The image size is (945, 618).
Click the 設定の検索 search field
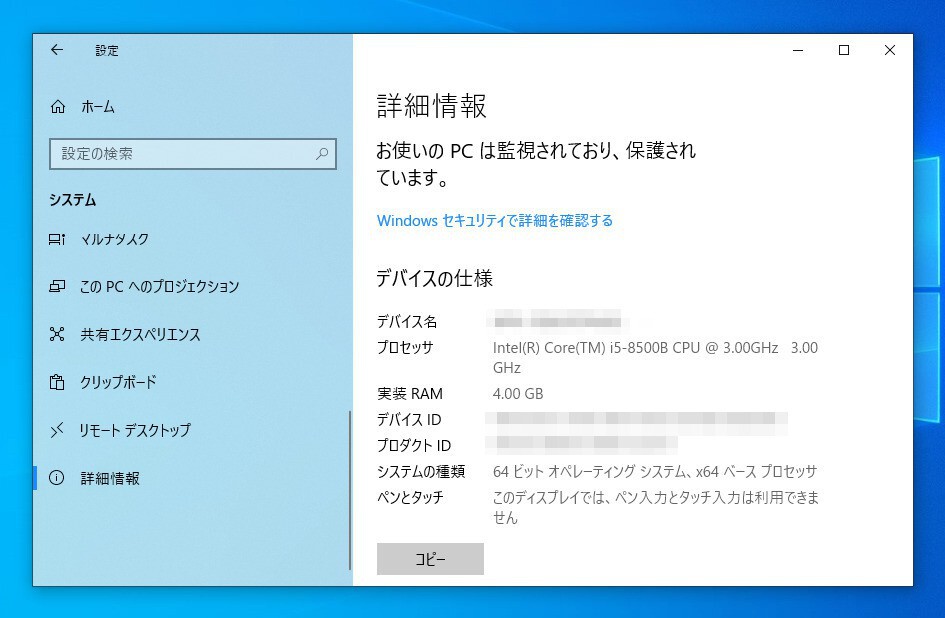tap(193, 154)
